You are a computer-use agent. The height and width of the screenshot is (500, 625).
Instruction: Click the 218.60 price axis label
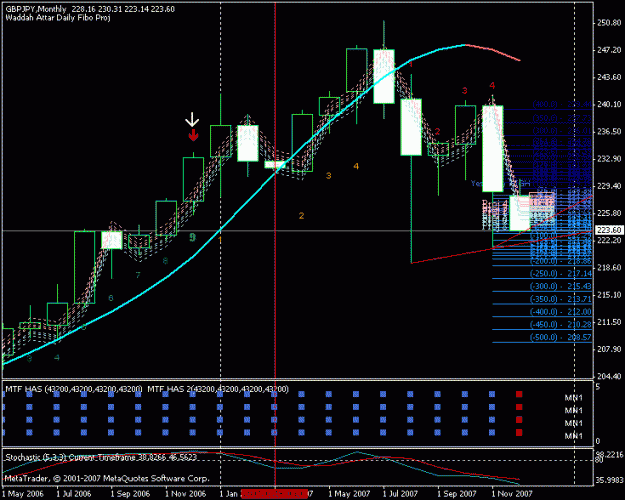tap(609, 268)
